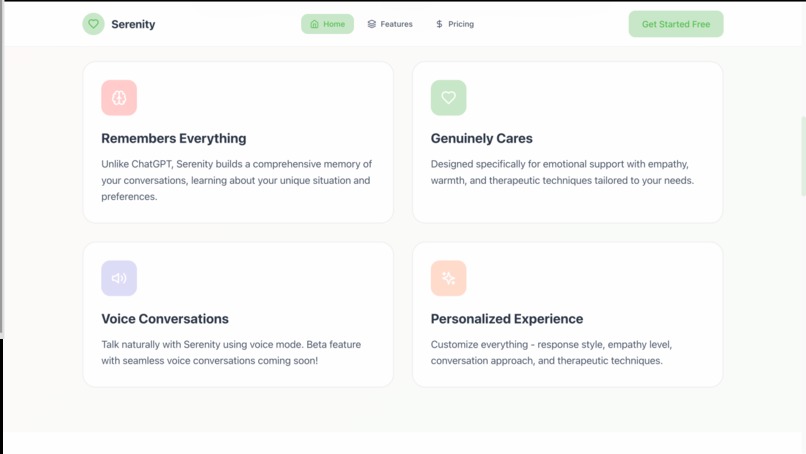
Task: Click the brain icon in Remembers Everything card
Action: click(119, 98)
